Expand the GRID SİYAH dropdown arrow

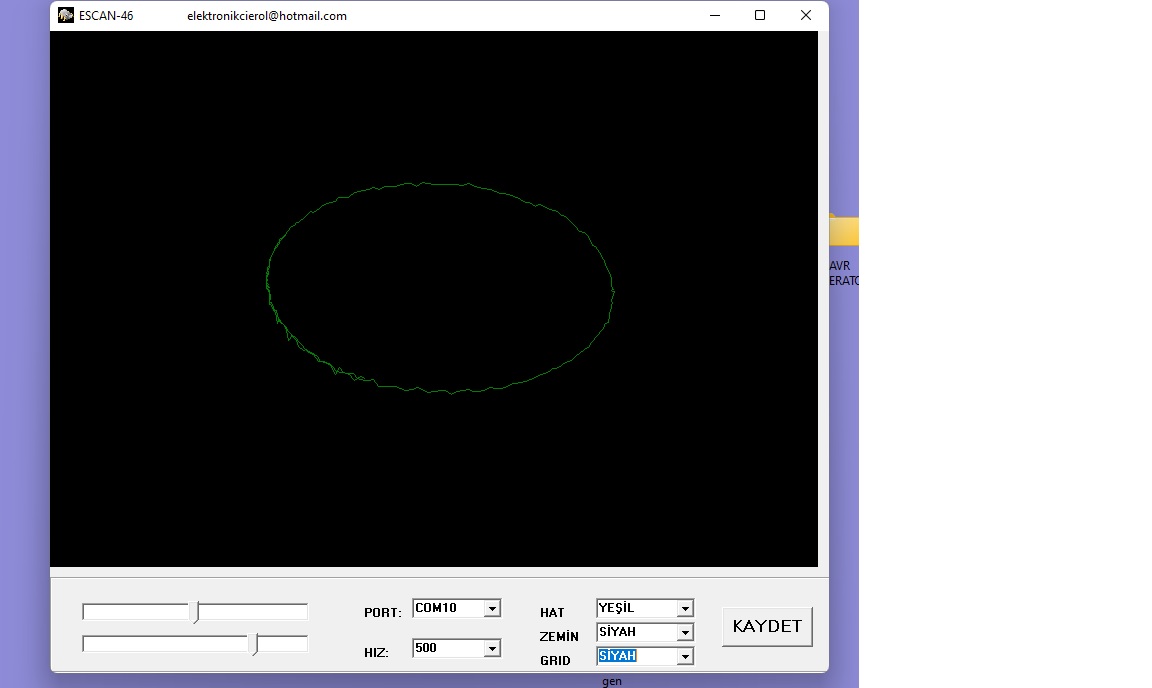(685, 656)
